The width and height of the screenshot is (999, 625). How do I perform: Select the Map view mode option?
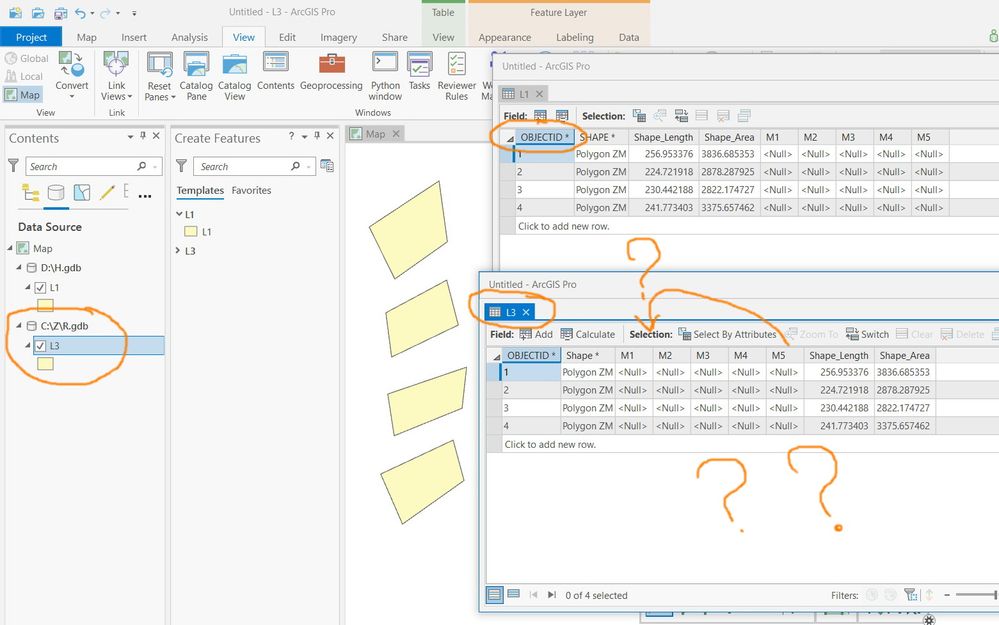coord(22,95)
